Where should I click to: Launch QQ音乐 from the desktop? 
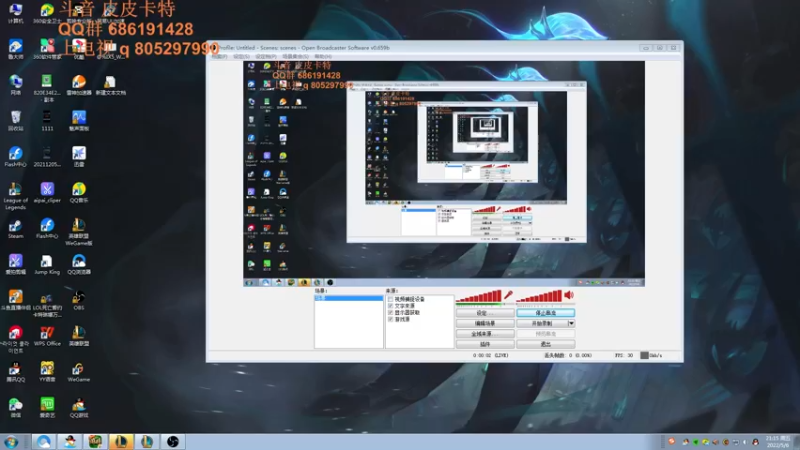[x=79, y=193]
